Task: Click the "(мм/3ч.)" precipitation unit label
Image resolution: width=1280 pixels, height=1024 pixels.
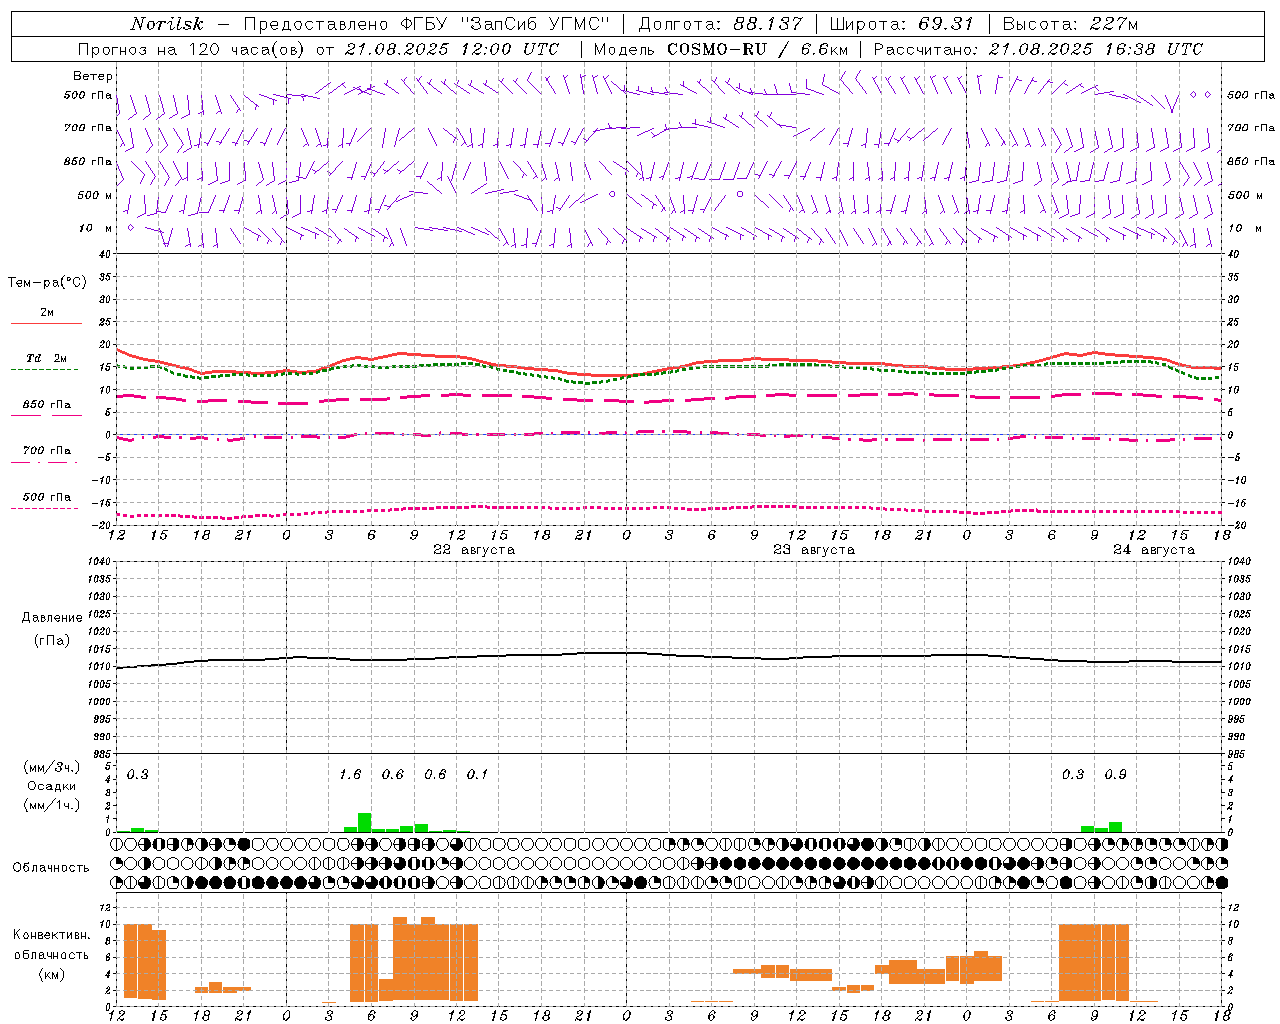Action: 52,768
